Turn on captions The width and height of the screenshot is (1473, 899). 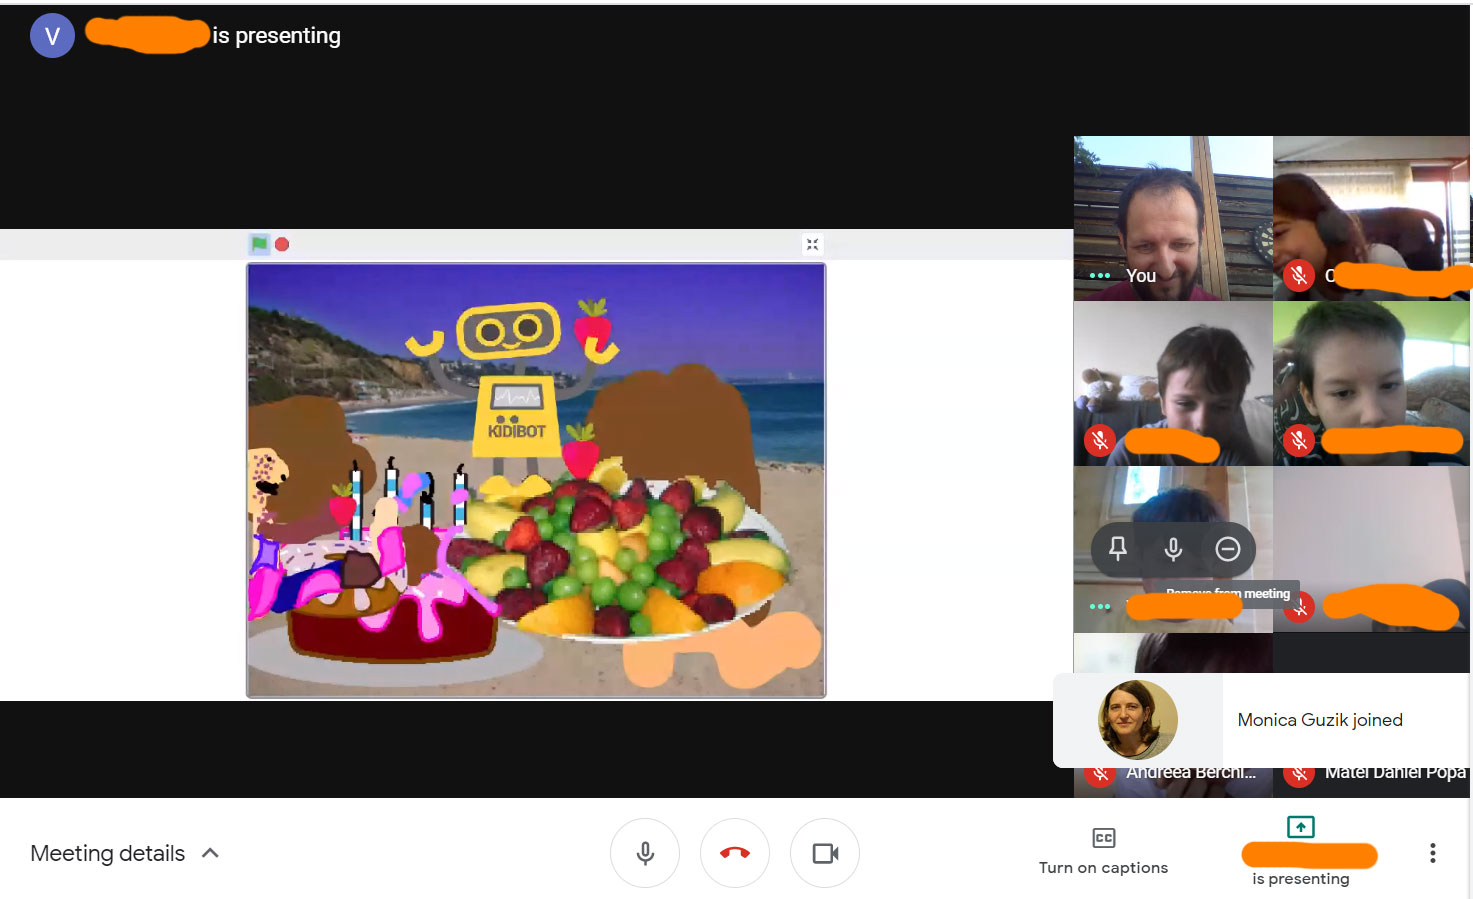point(1103,851)
